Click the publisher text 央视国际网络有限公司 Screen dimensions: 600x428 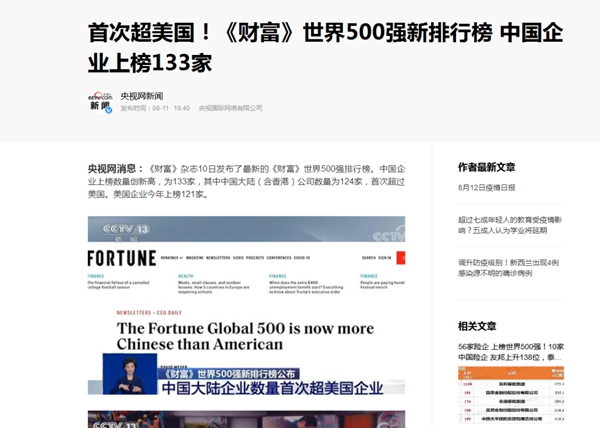point(230,108)
